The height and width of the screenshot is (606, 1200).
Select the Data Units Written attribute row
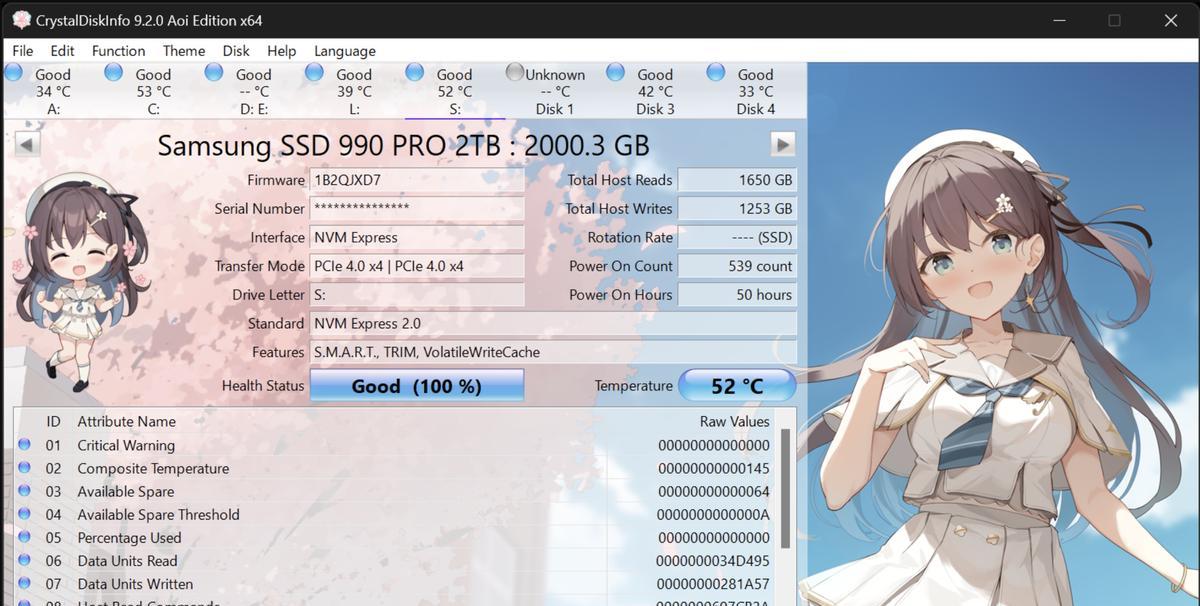[396, 584]
